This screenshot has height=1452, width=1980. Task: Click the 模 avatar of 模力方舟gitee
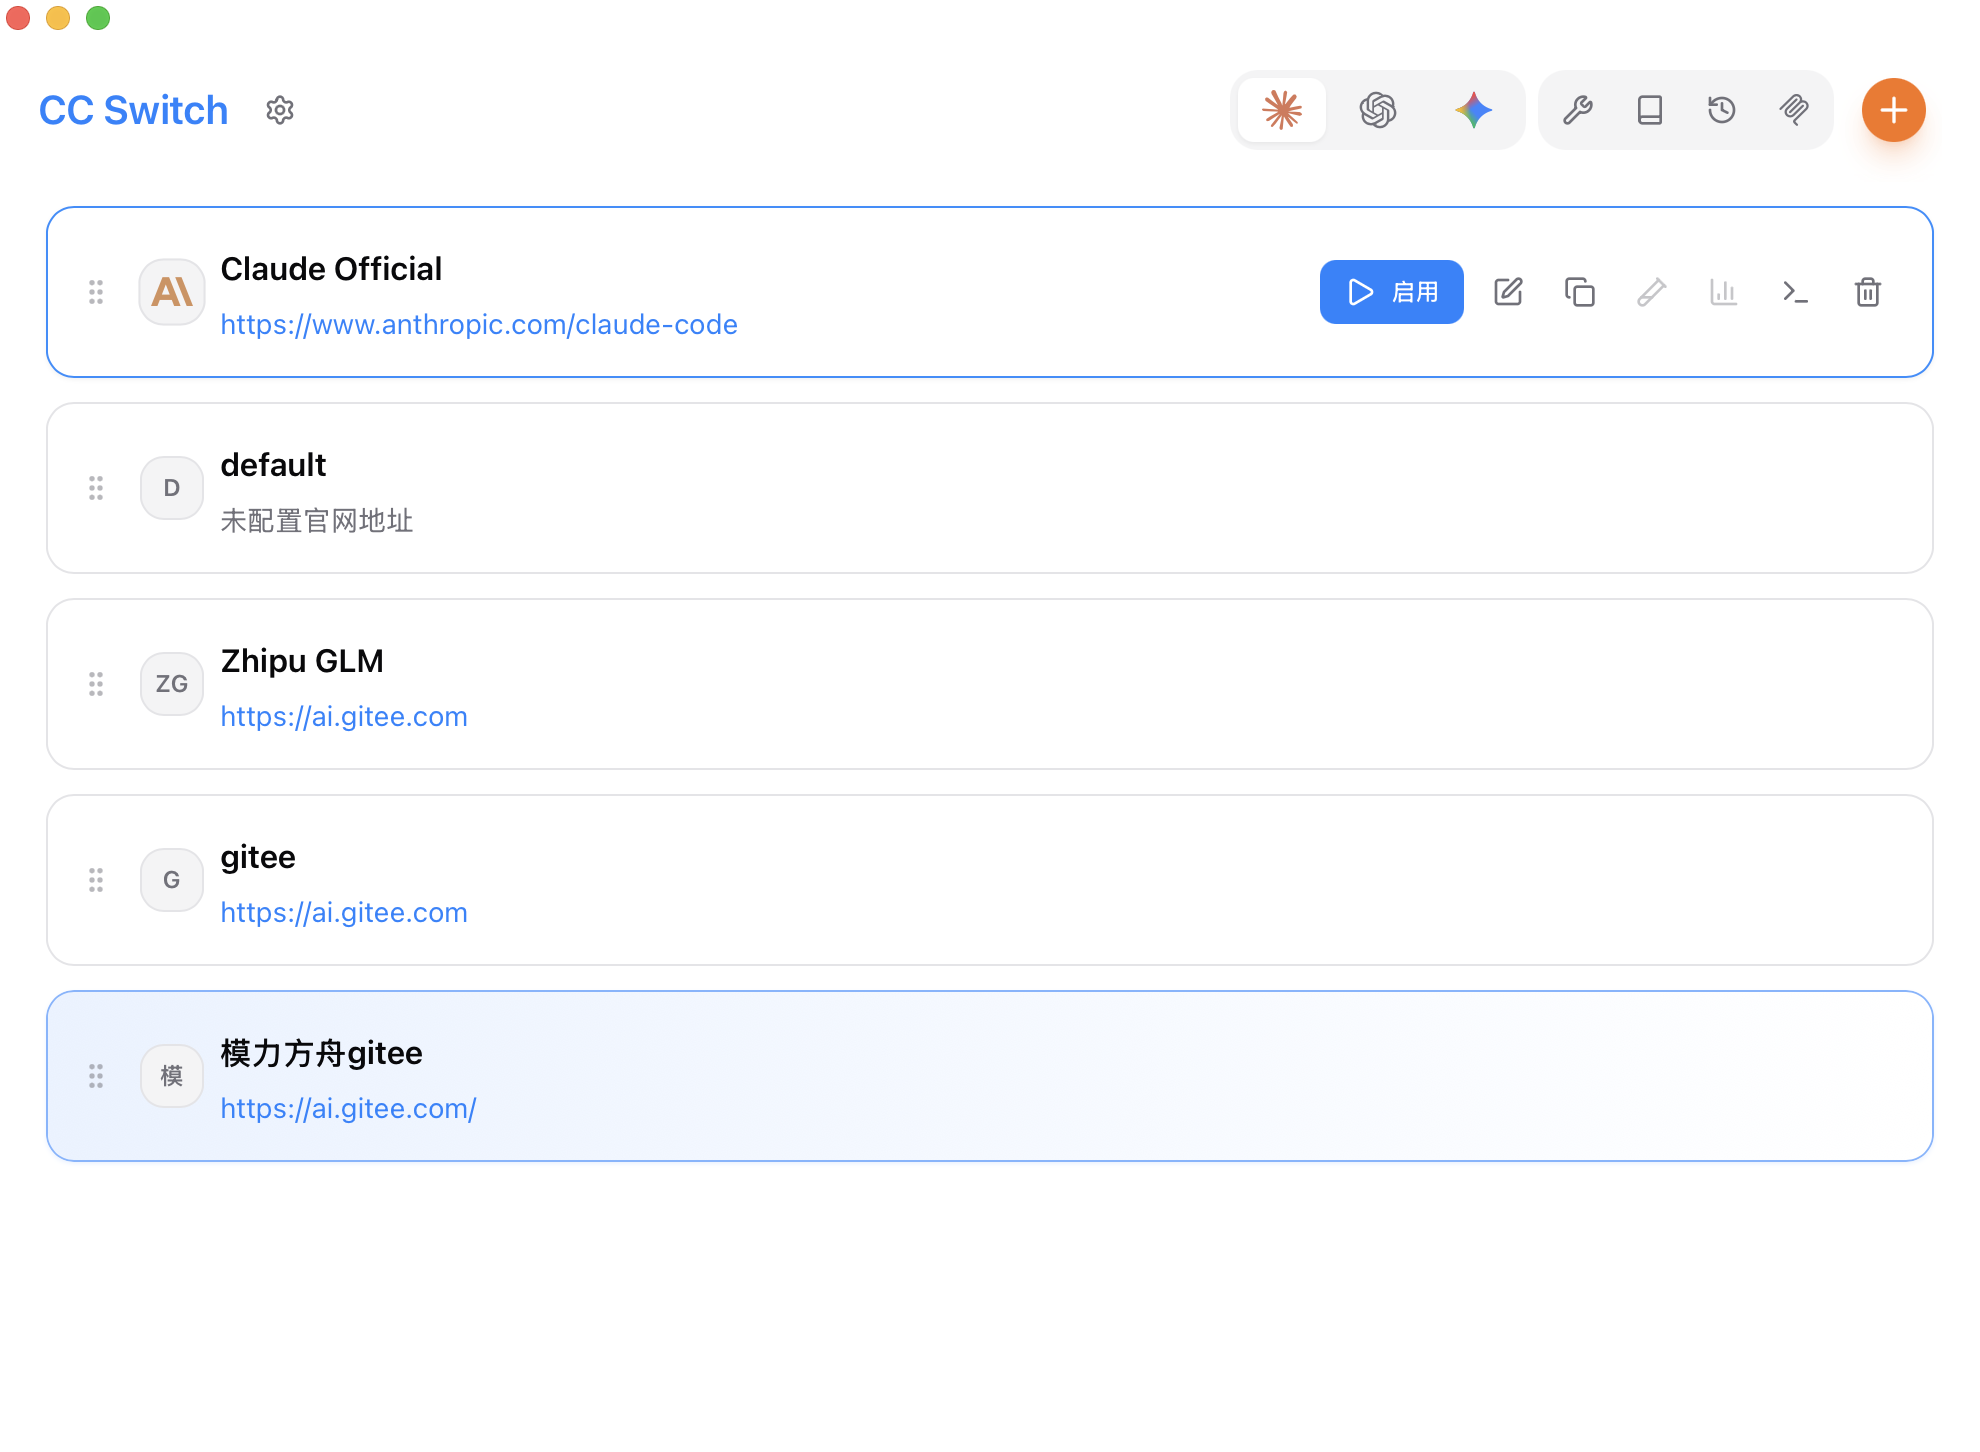pyautogui.click(x=172, y=1076)
